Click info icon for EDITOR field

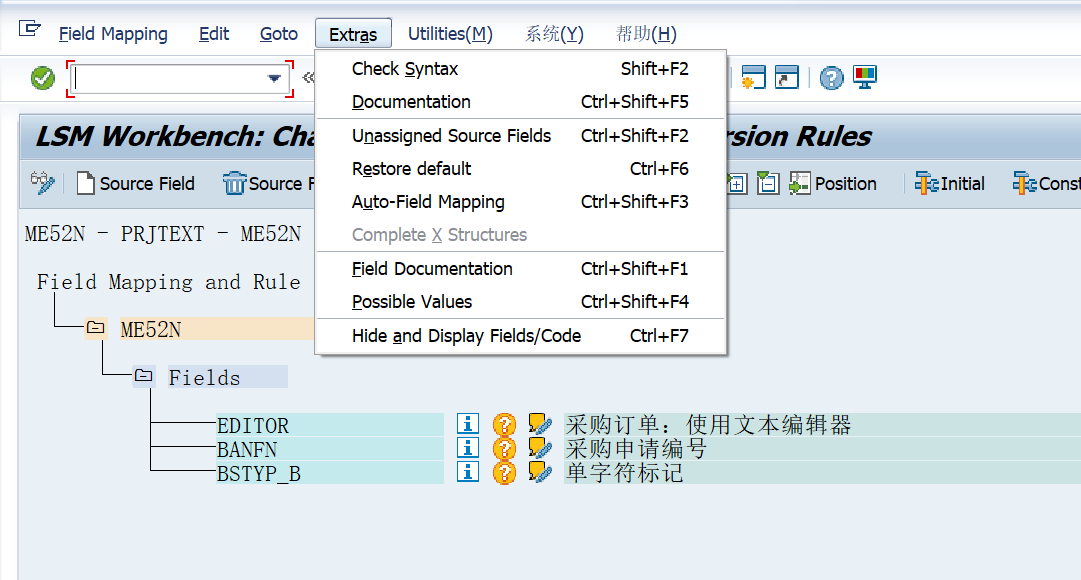(467, 423)
